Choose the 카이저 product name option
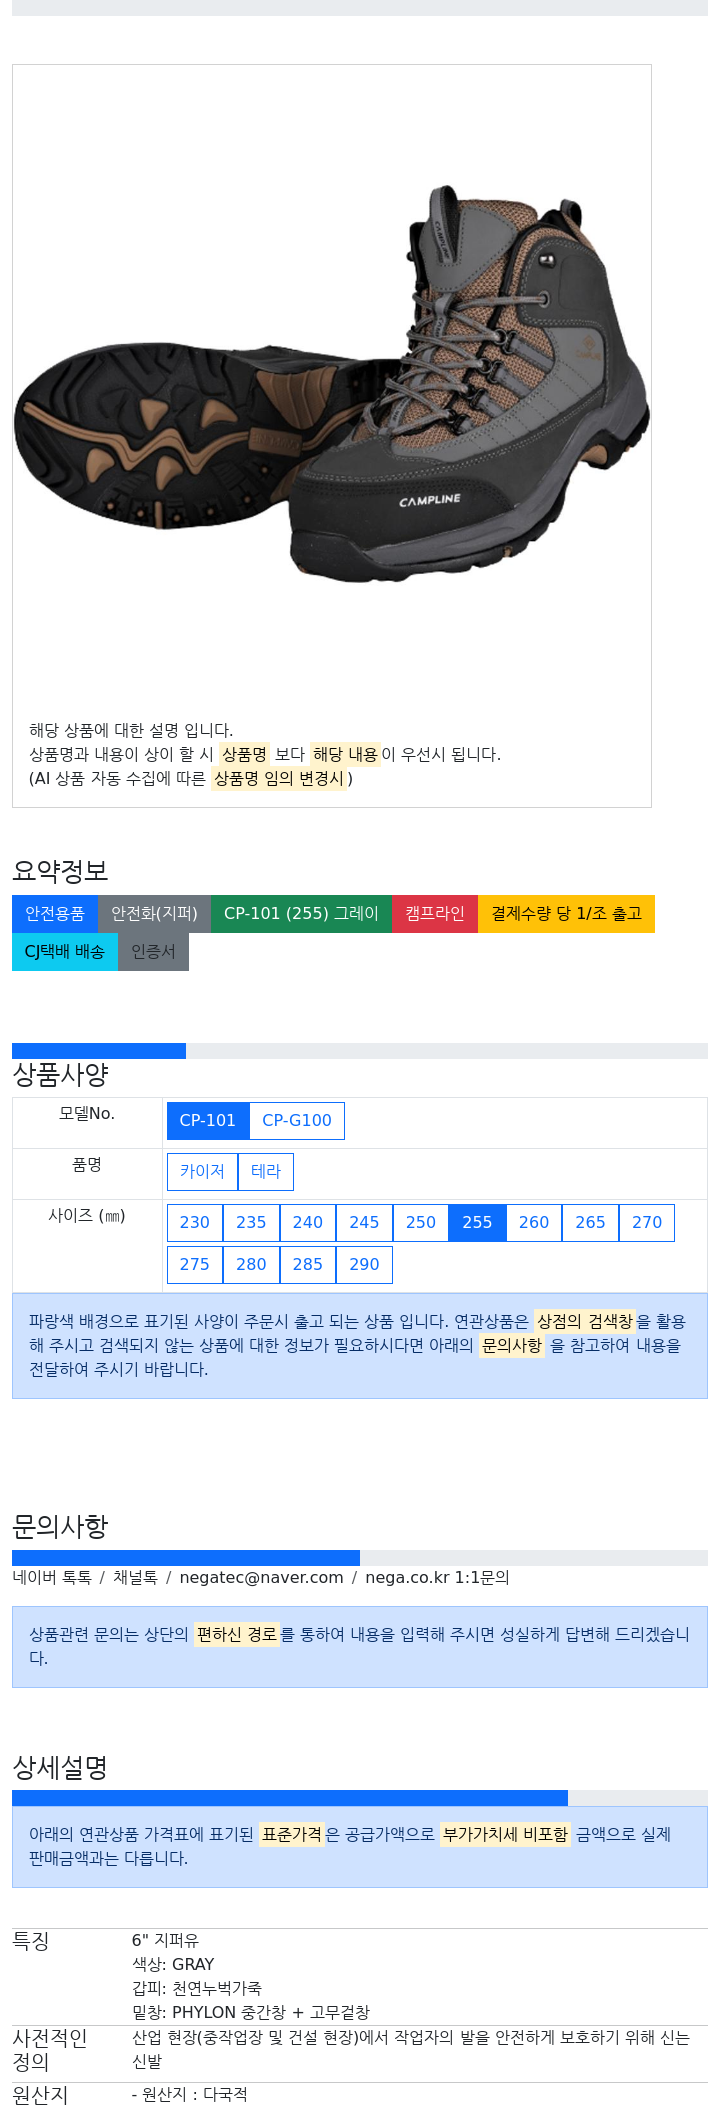 (x=202, y=1172)
